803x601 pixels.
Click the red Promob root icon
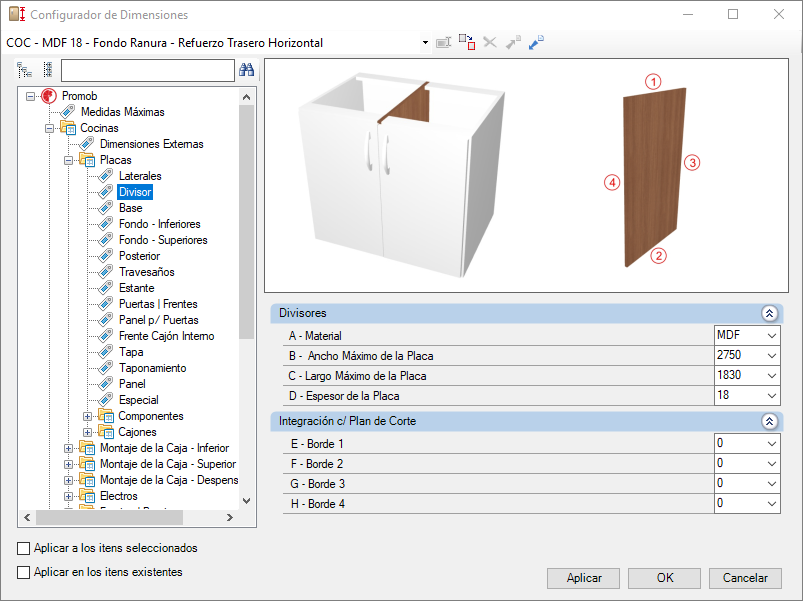pos(49,96)
